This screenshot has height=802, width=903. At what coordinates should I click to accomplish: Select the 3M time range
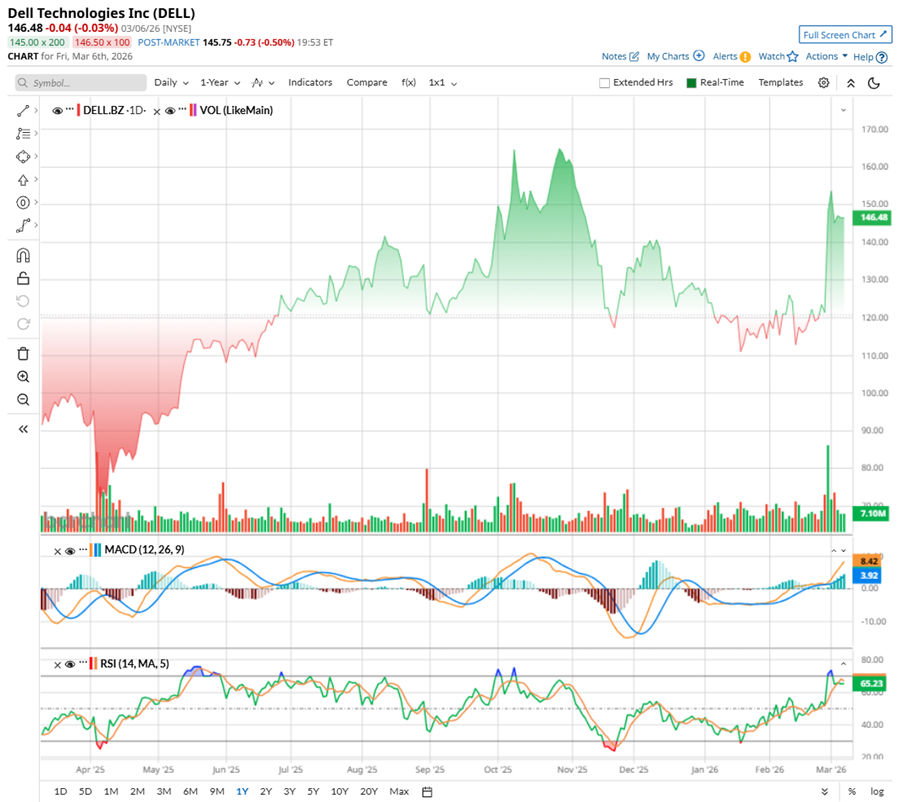point(164,791)
